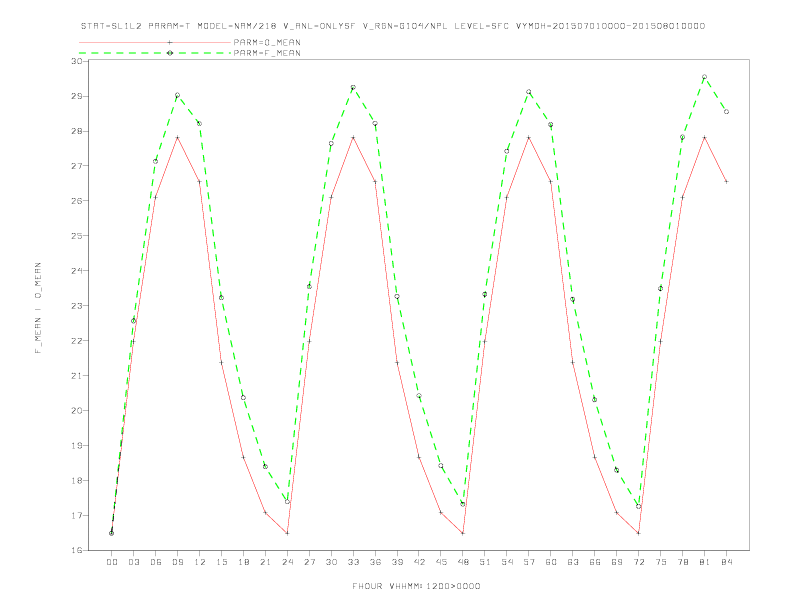
Task: Click the F_MEAN | O_MEAN vertical axis title
Action: (x=38, y=308)
